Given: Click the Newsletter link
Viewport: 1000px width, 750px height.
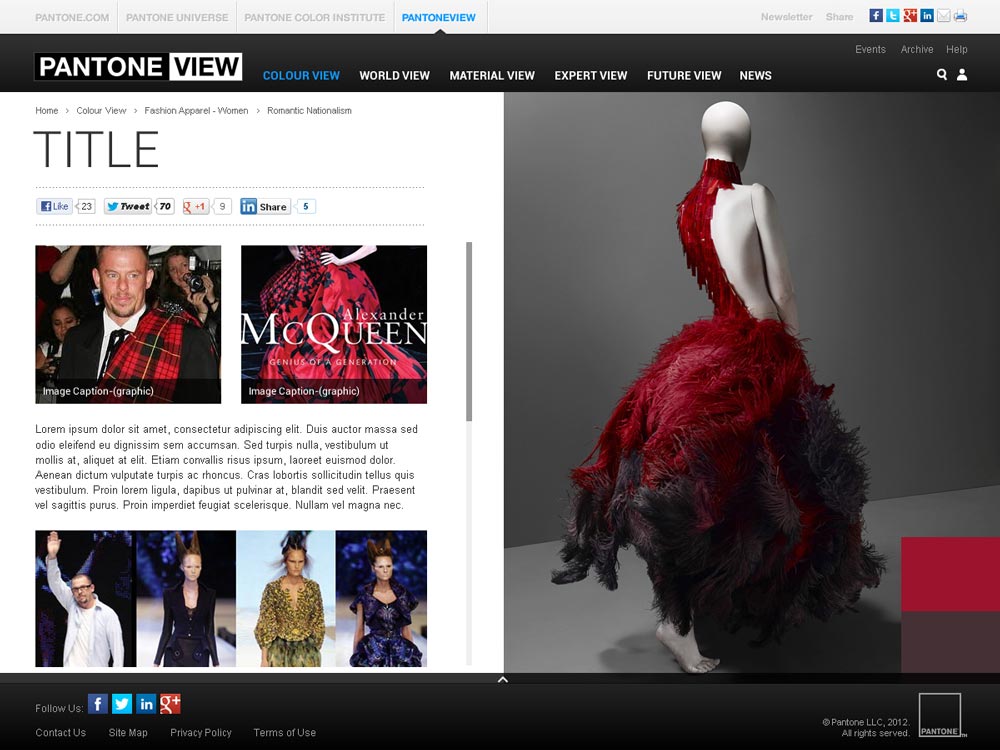Looking at the screenshot, I should pos(786,17).
